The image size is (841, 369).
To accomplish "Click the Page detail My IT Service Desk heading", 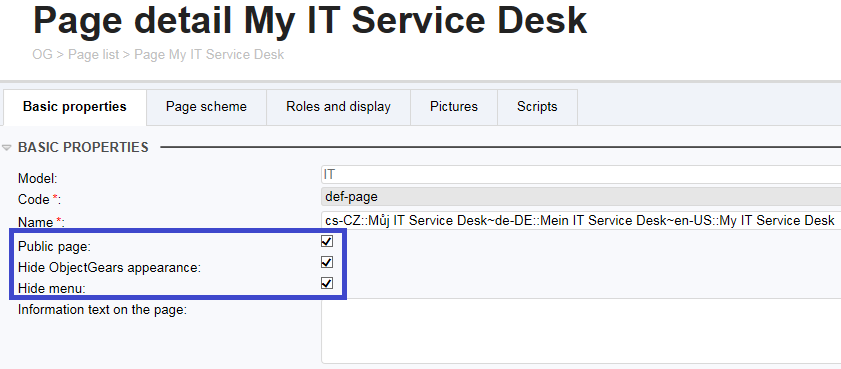I will pos(310,20).
